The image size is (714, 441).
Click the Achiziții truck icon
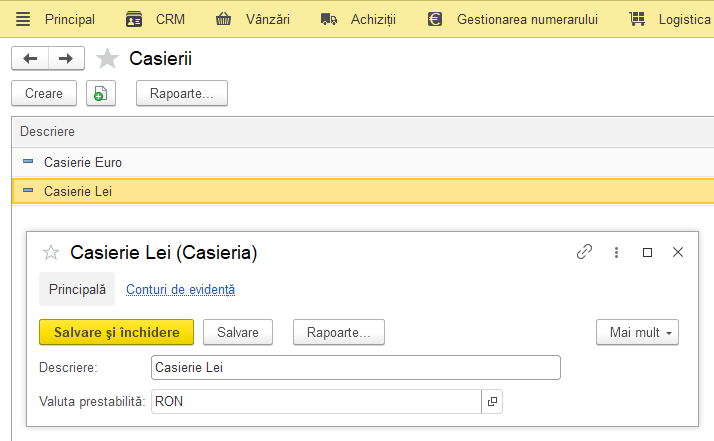pos(329,19)
